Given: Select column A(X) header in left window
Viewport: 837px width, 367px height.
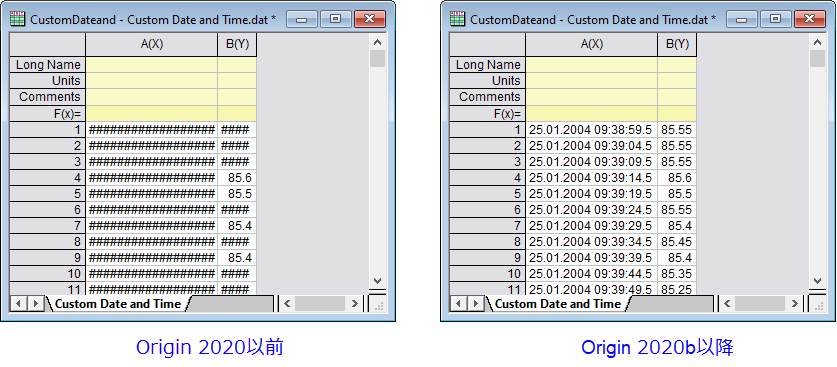Looking at the screenshot, I should point(152,45).
